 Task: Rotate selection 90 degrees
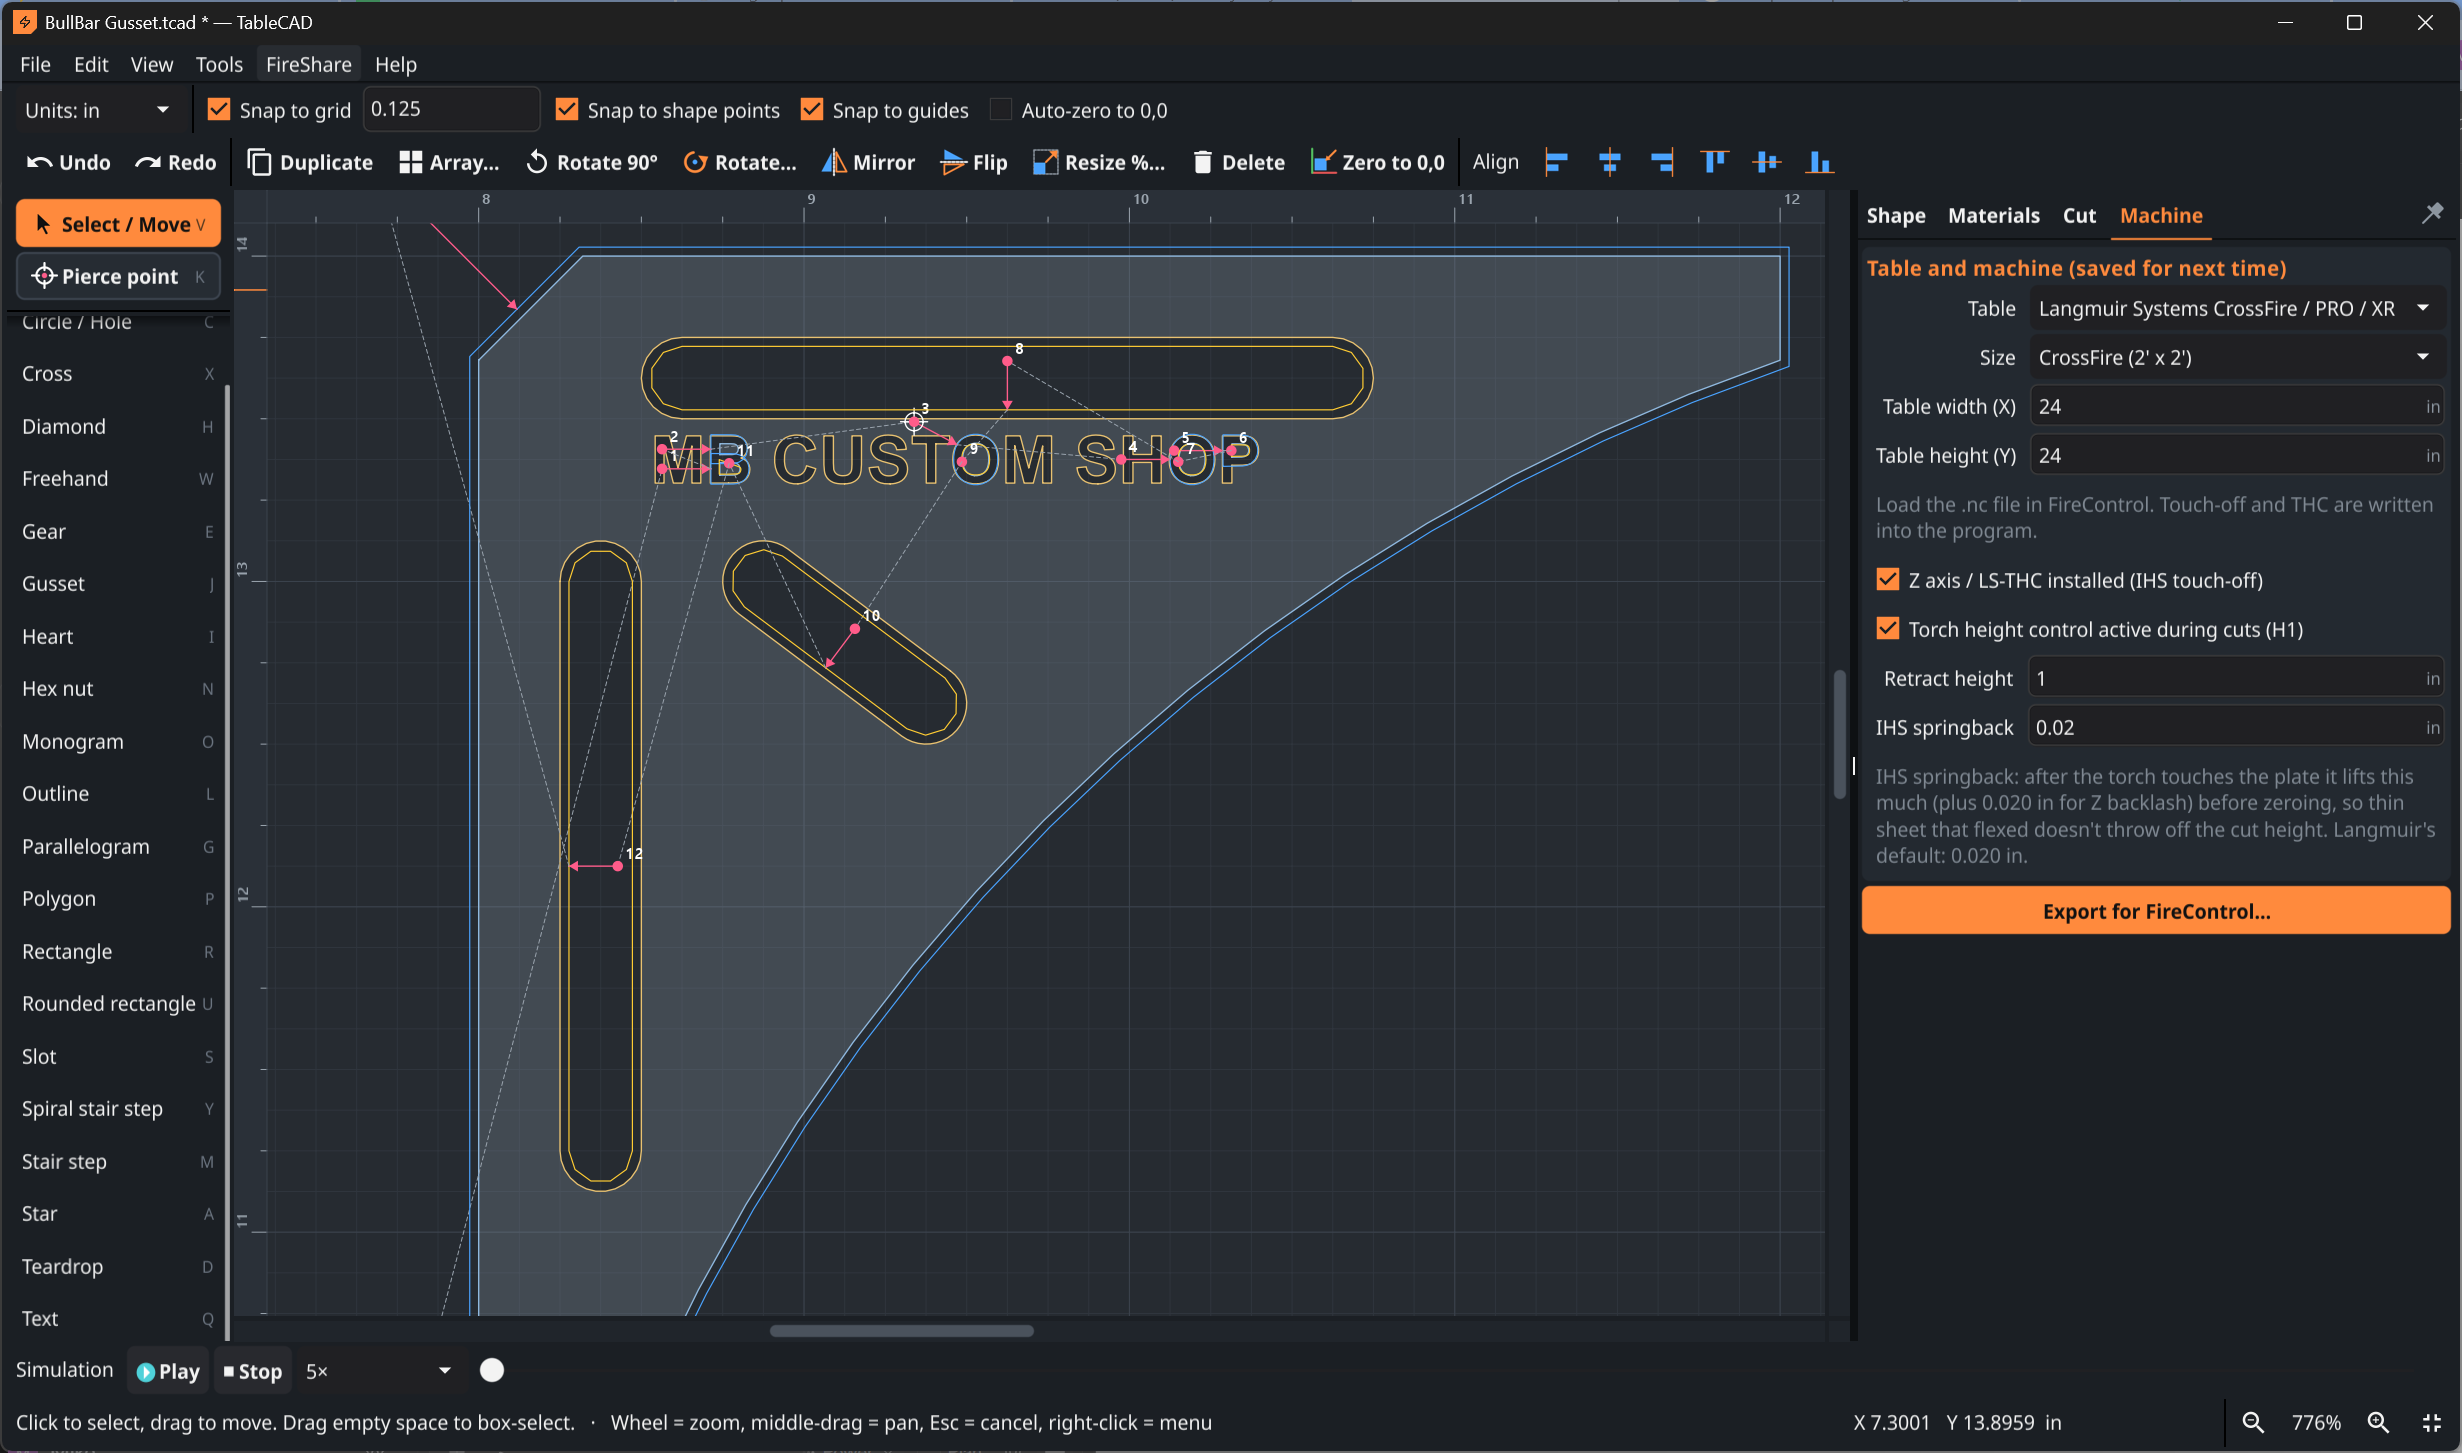pyautogui.click(x=592, y=162)
